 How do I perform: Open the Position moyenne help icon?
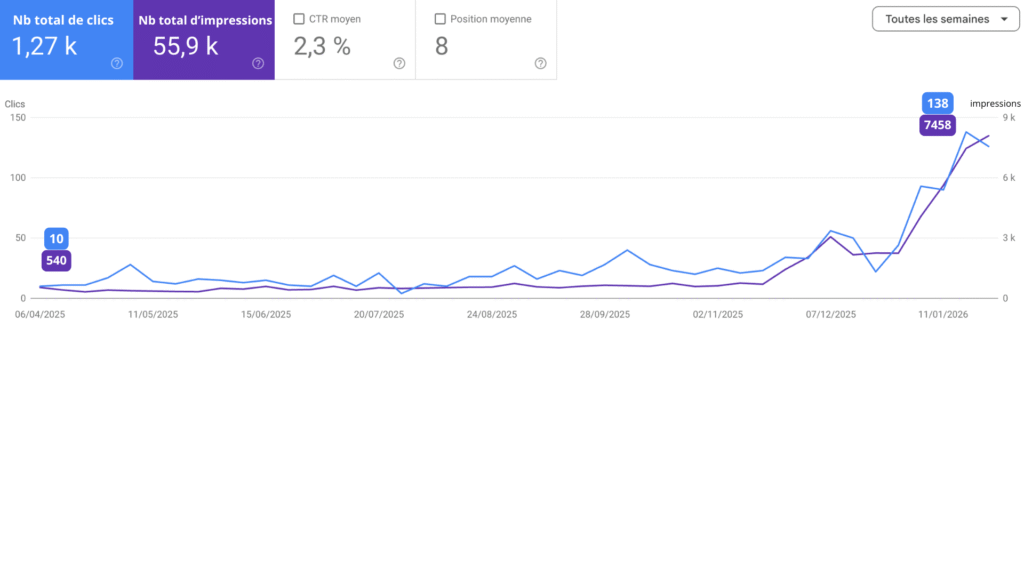tap(540, 63)
